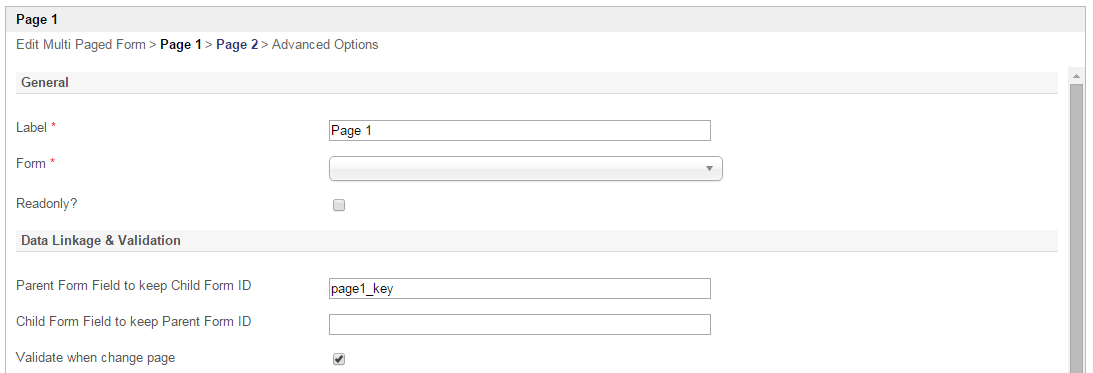Open Advanced Options breadcrumb
Viewport: 1093px width, 373px height.
325,45
